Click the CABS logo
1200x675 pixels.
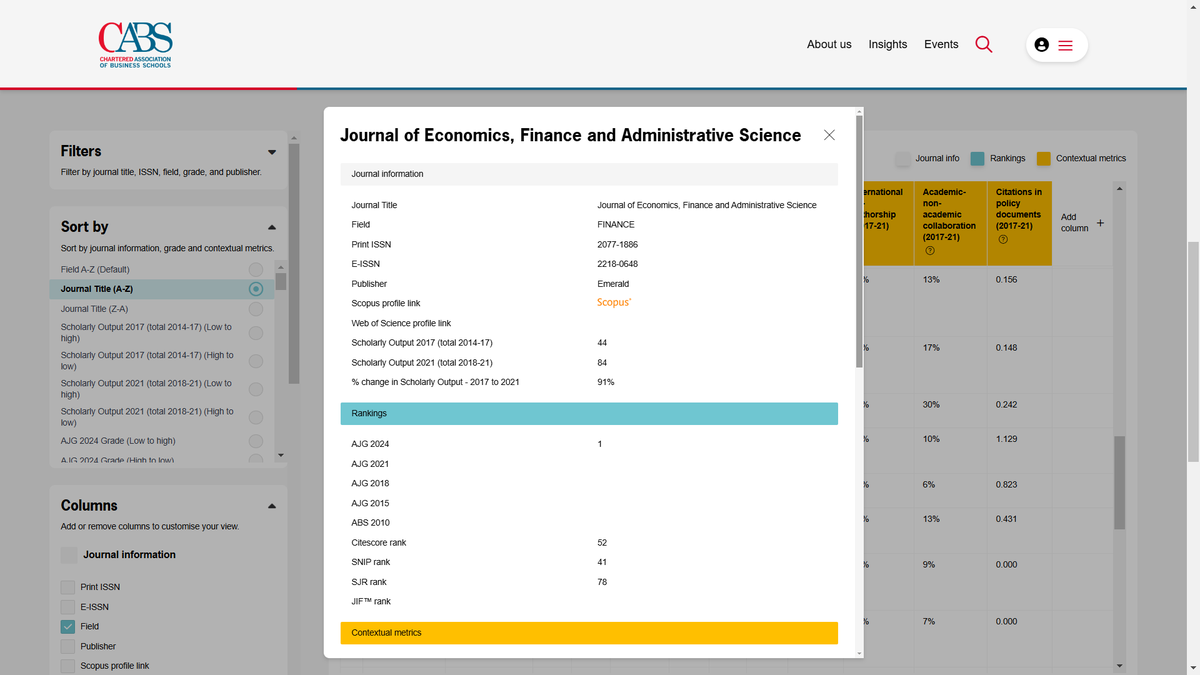(x=135, y=45)
